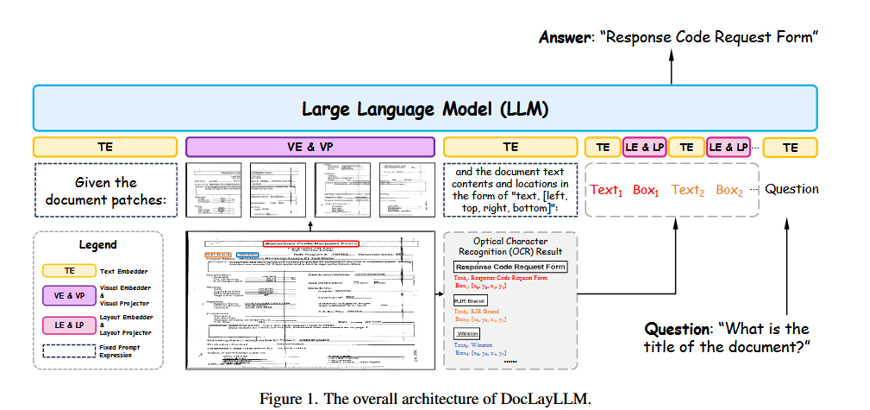
Task: Click the orange Text2 token
Action: [x=688, y=189]
